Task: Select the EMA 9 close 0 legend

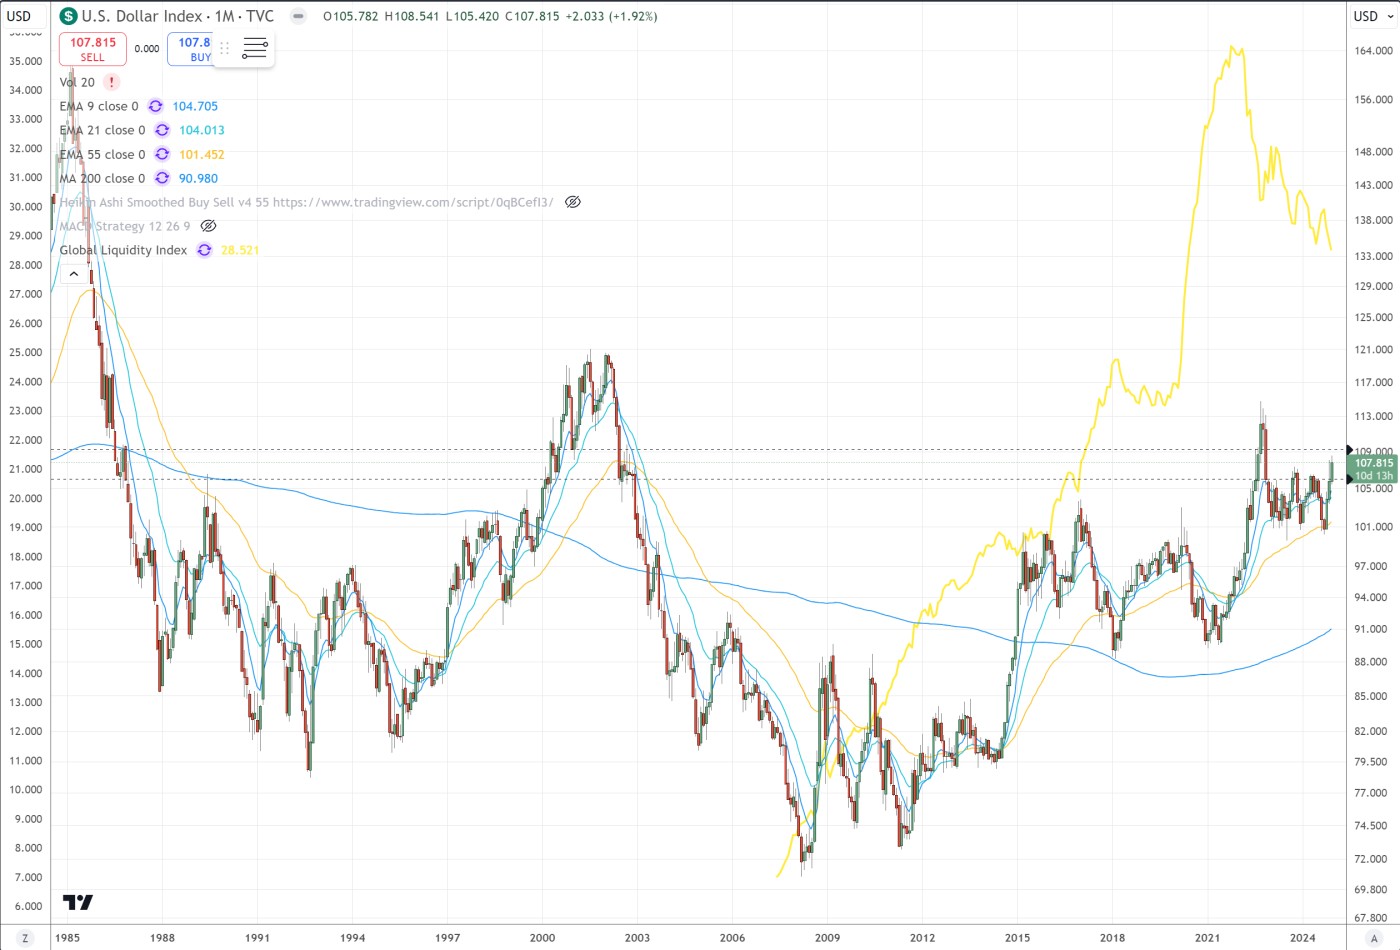Action: tap(99, 106)
